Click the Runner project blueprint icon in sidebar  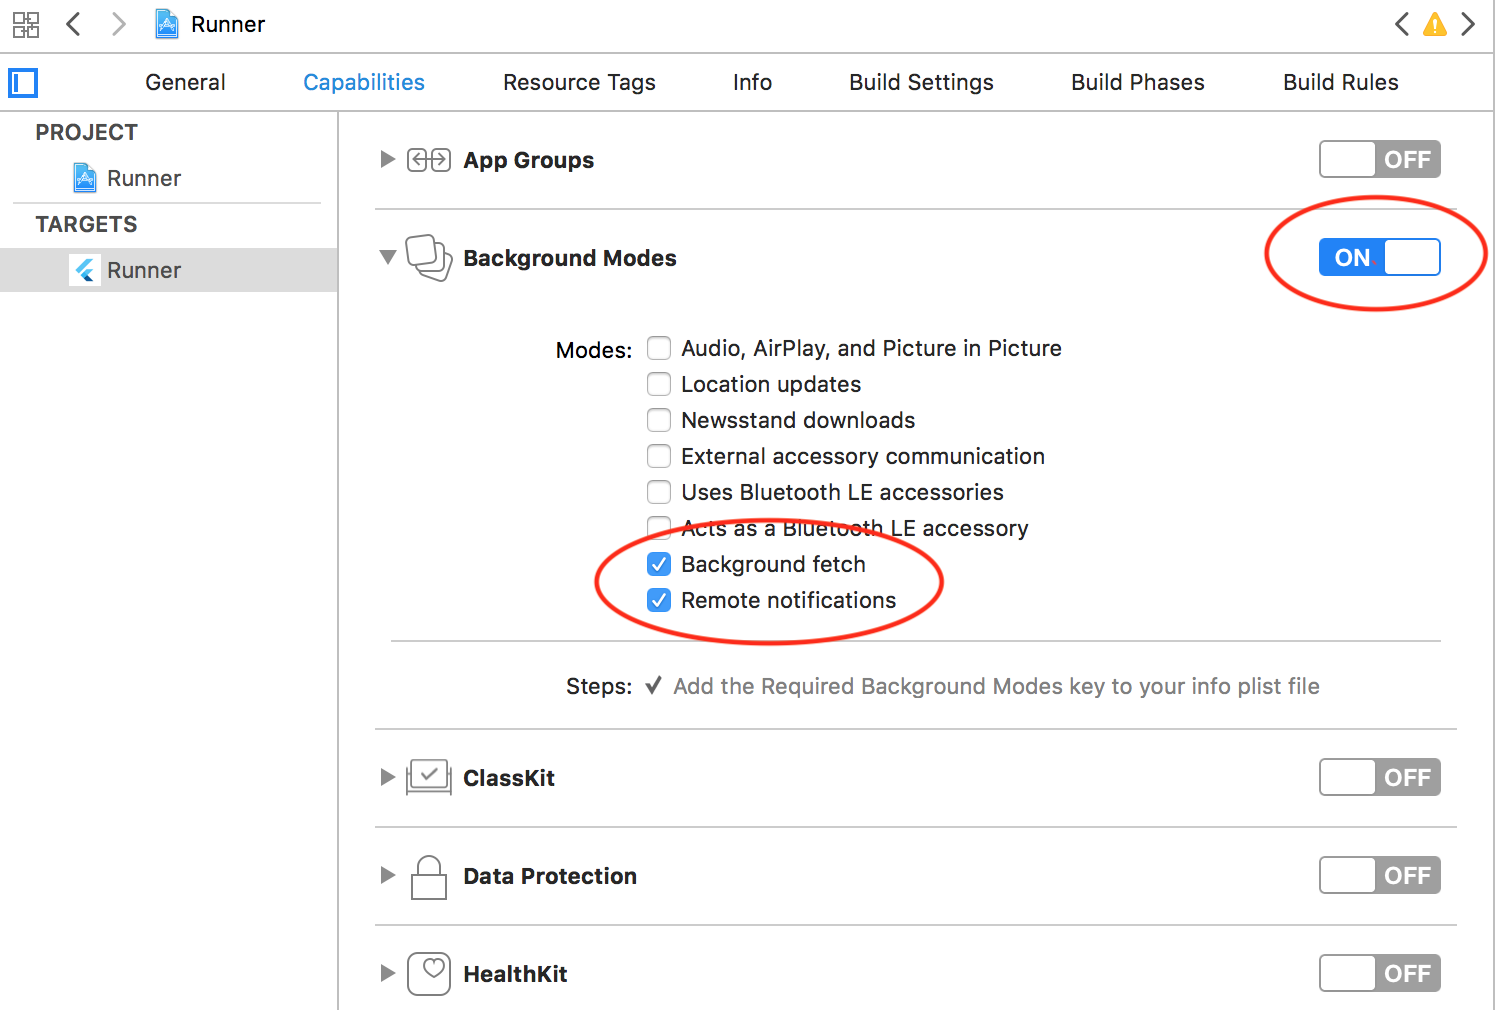pyautogui.click(x=86, y=178)
